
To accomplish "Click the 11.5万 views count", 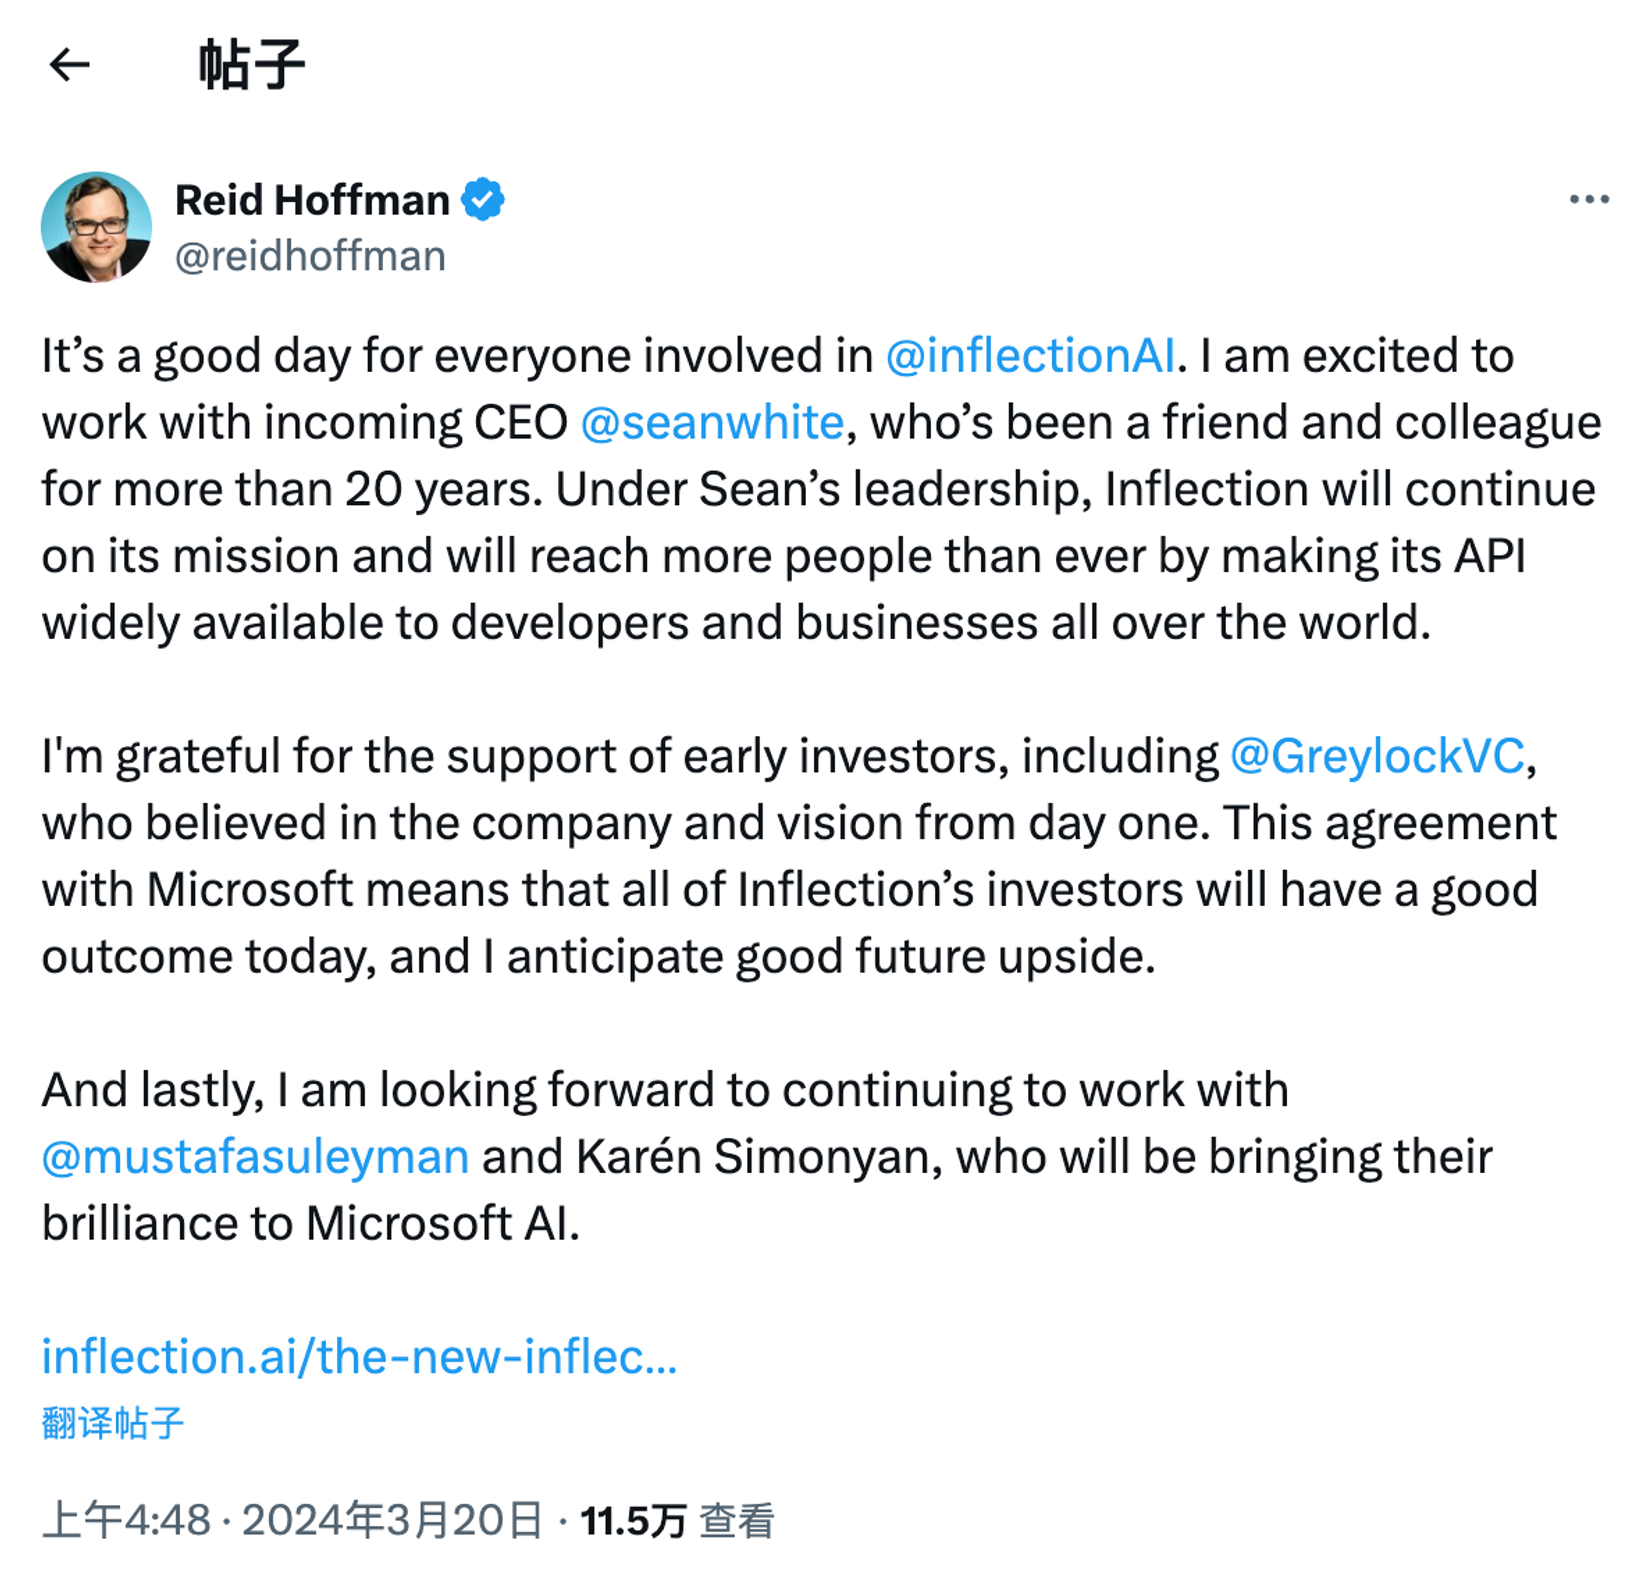I will tap(633, 1521).
